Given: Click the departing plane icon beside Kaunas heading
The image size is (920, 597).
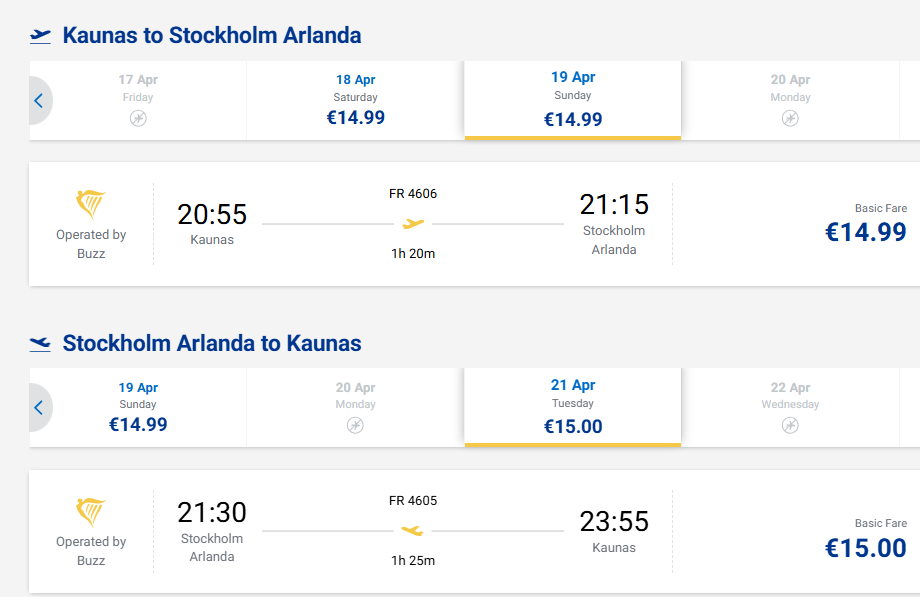Looking at the screenshot, I should click(x=40, y=36).
